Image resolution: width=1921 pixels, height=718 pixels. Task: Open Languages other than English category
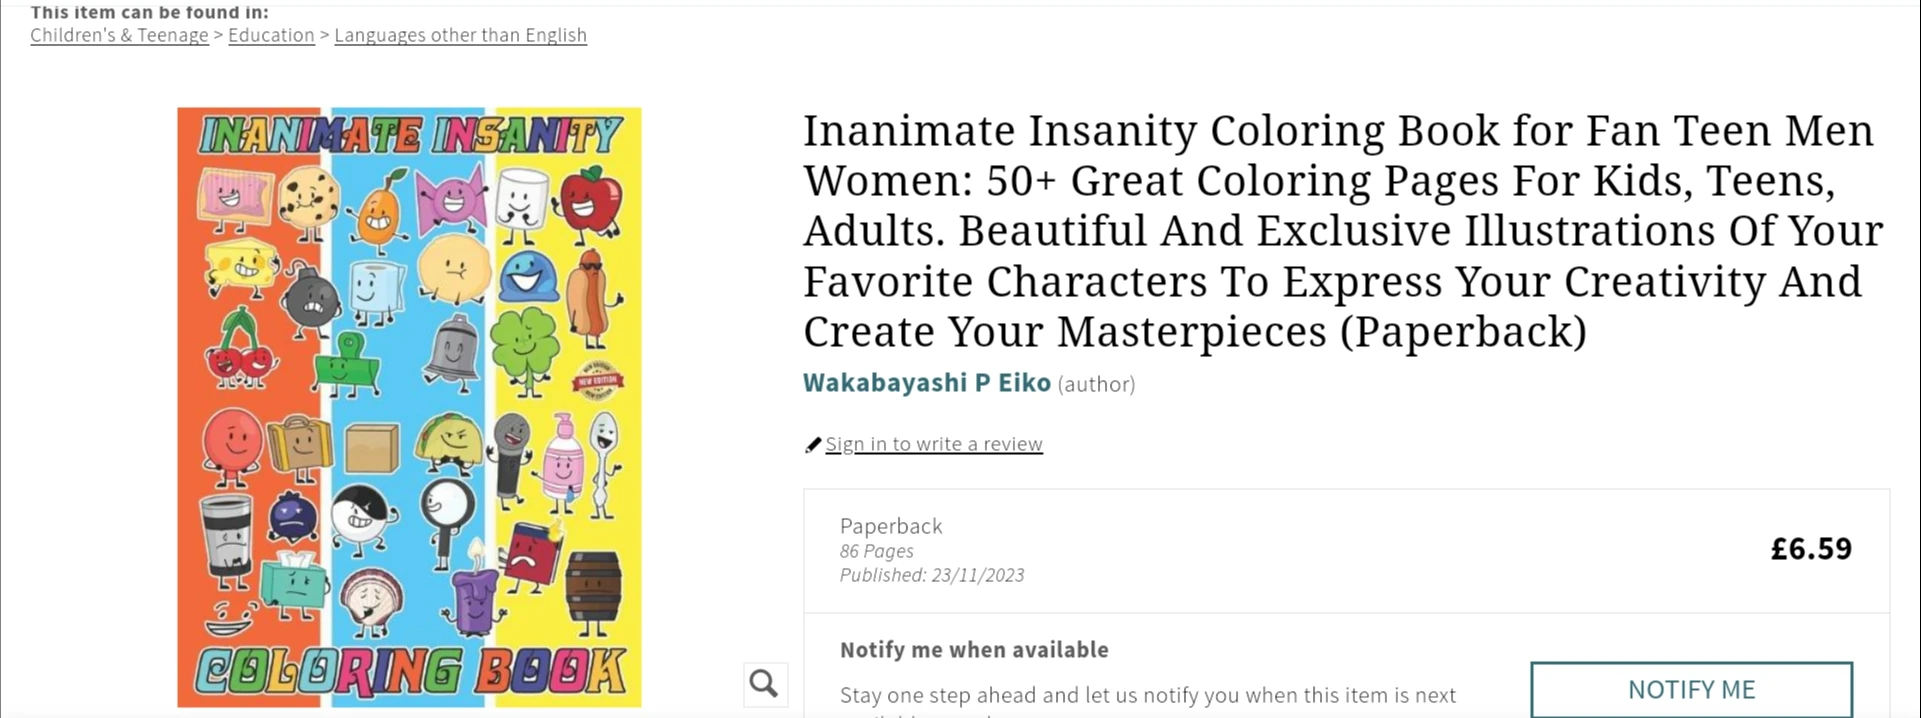[x=460, y=35]
